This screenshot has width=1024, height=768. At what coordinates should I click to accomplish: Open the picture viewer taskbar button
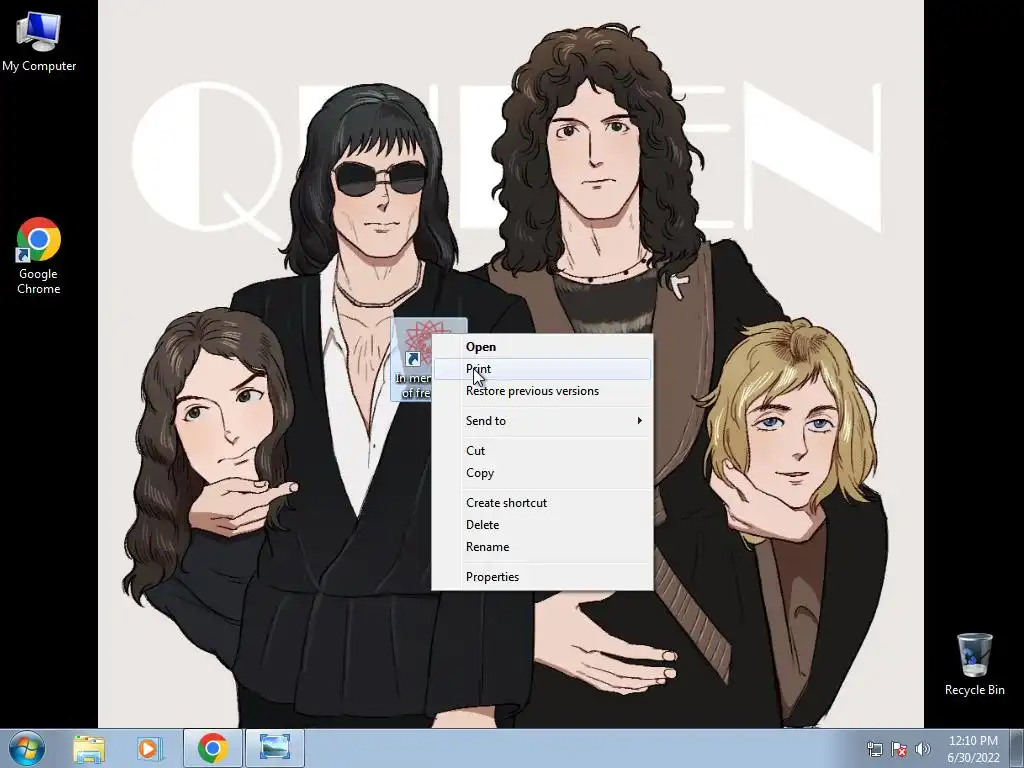tap(275, 748)
